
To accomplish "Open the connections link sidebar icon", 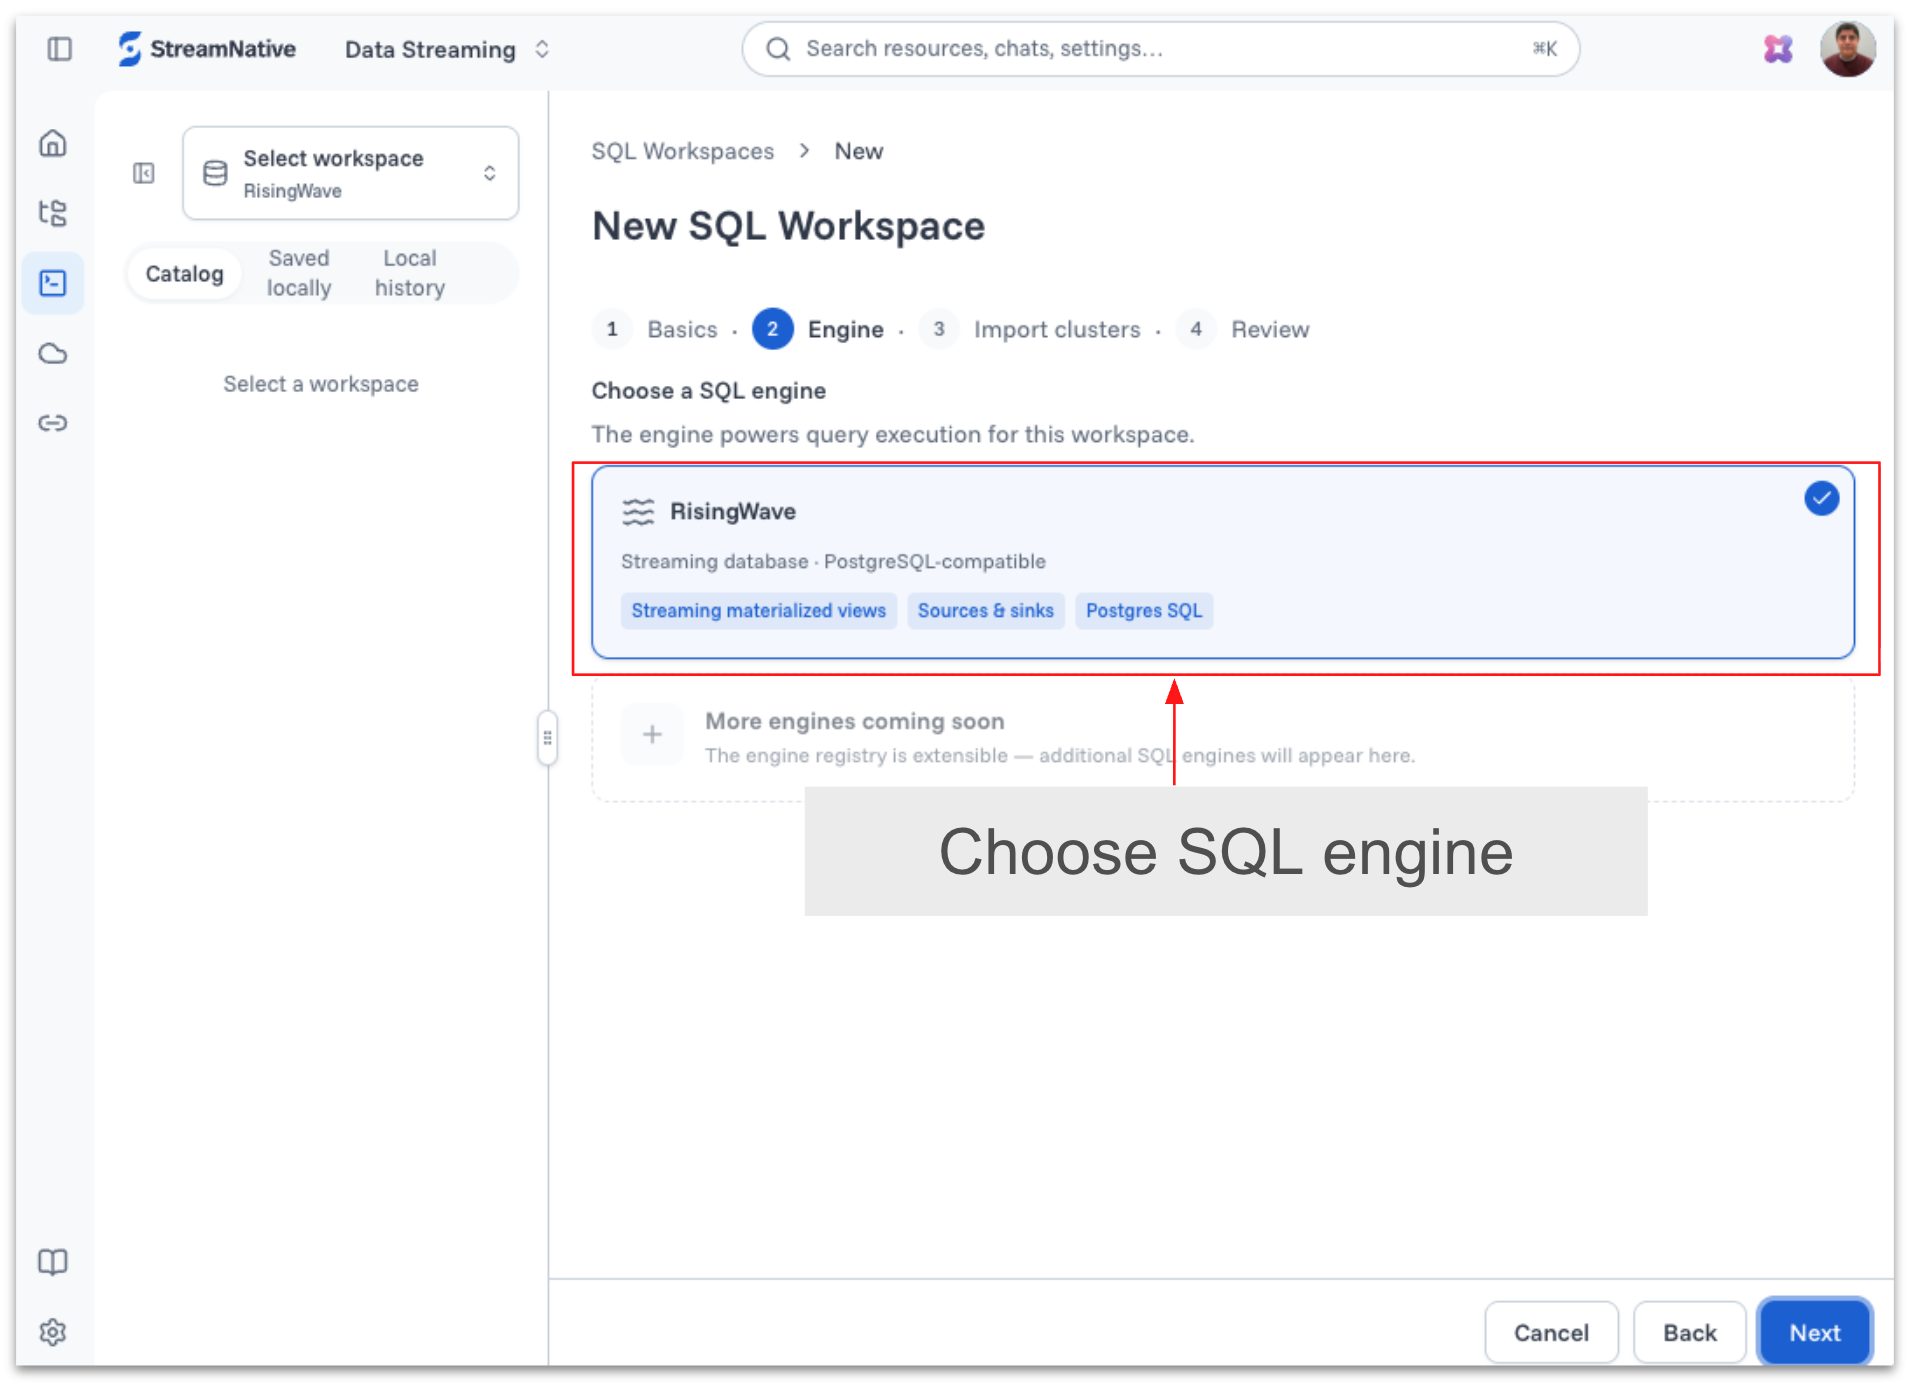I will (x=53, y=423).
